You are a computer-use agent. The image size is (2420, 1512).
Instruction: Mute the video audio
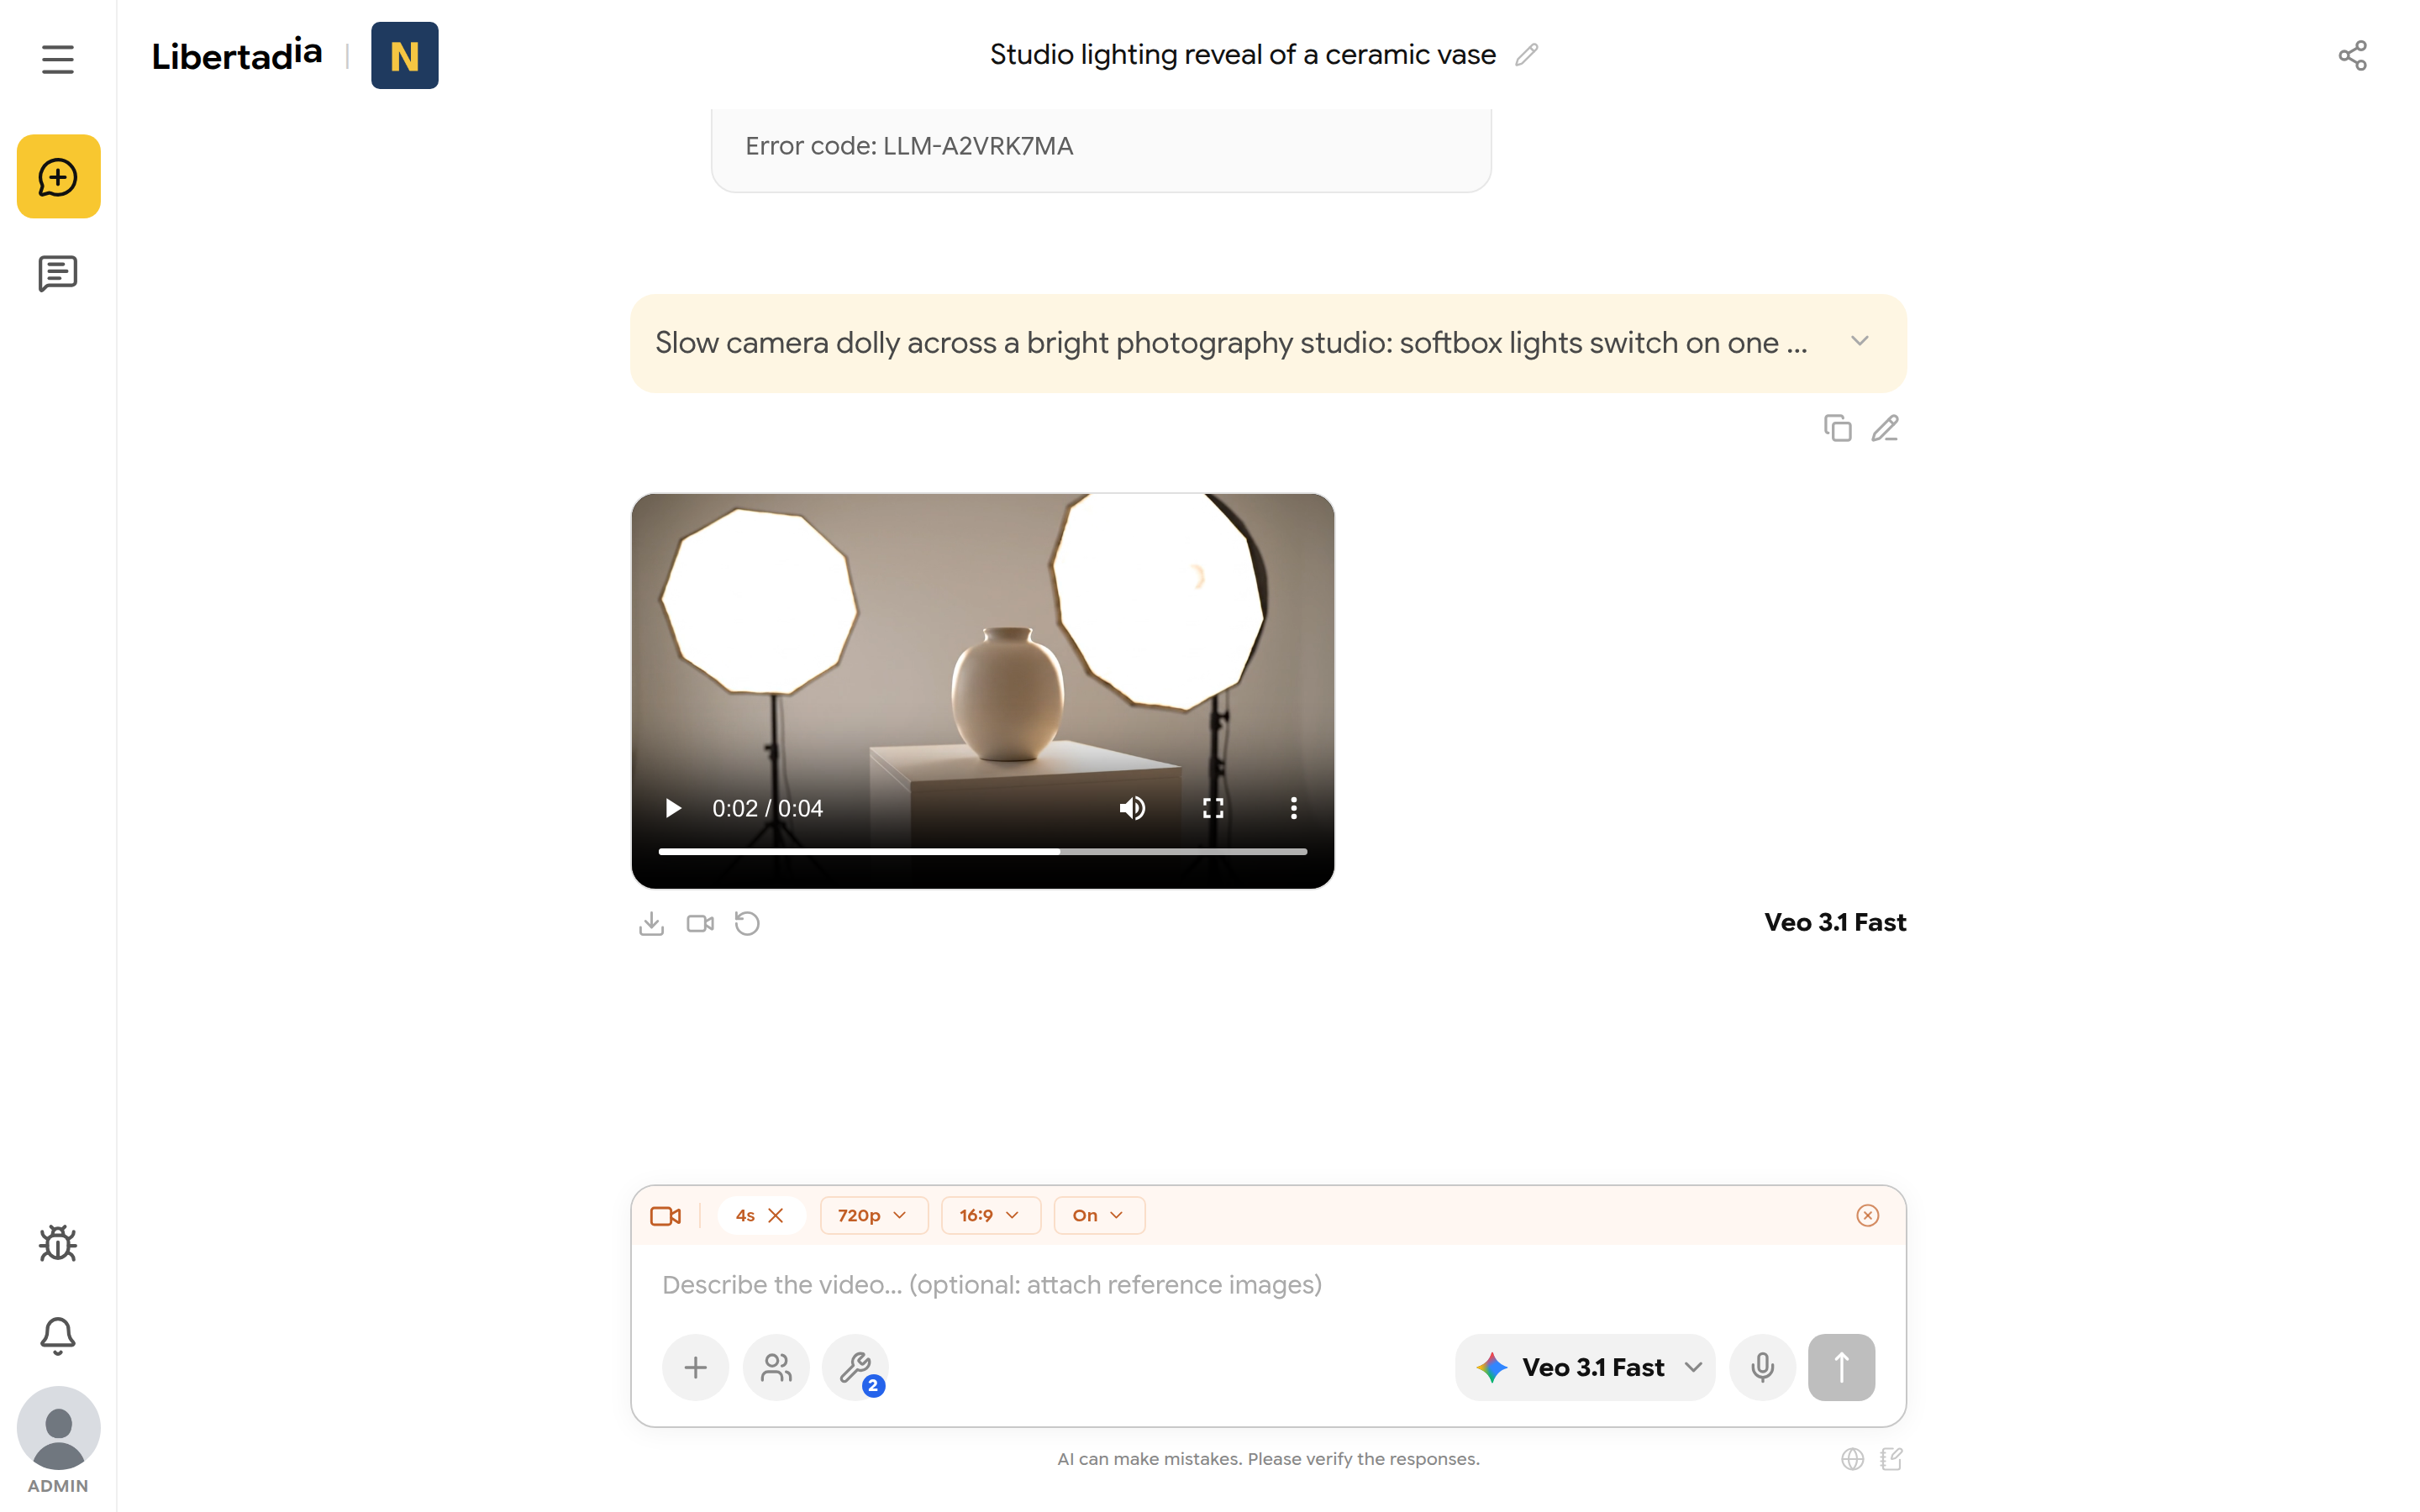click(x=1132, y=808)
